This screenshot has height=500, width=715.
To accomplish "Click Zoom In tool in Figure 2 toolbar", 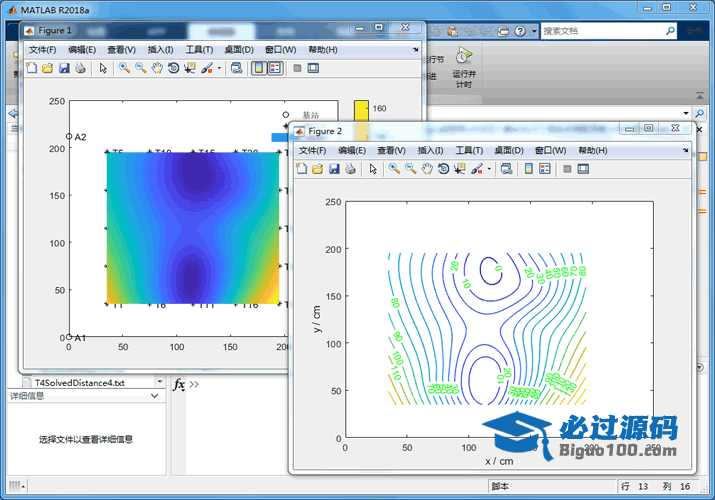I will pos(395,169).
